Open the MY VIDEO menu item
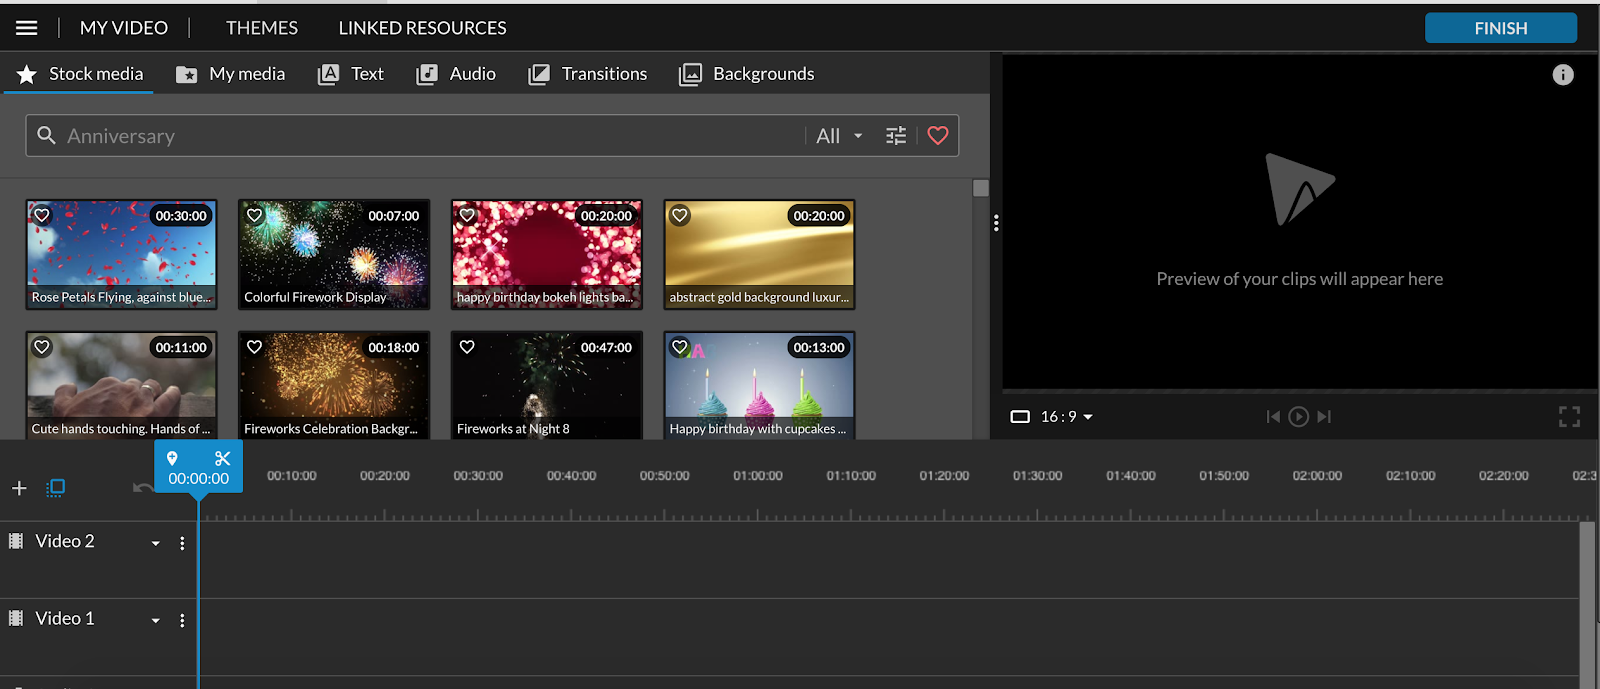The width and height of the screenshot is (1600, 689). tap(124, 28)
